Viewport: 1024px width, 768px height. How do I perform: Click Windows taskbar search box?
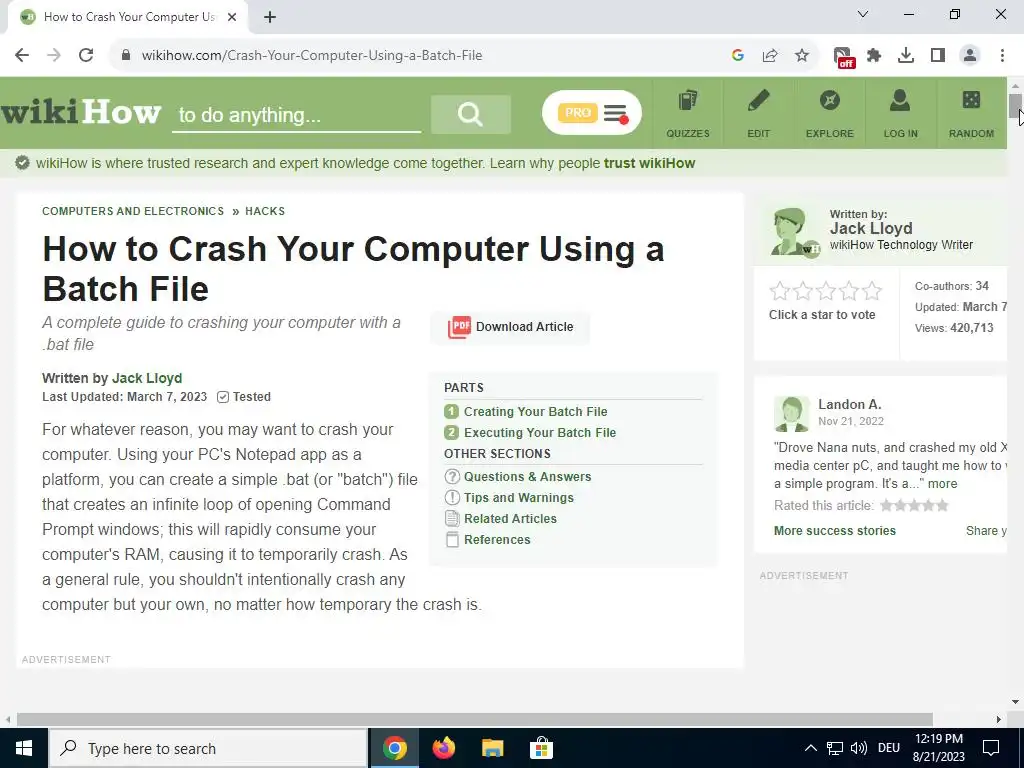point(208,748)
